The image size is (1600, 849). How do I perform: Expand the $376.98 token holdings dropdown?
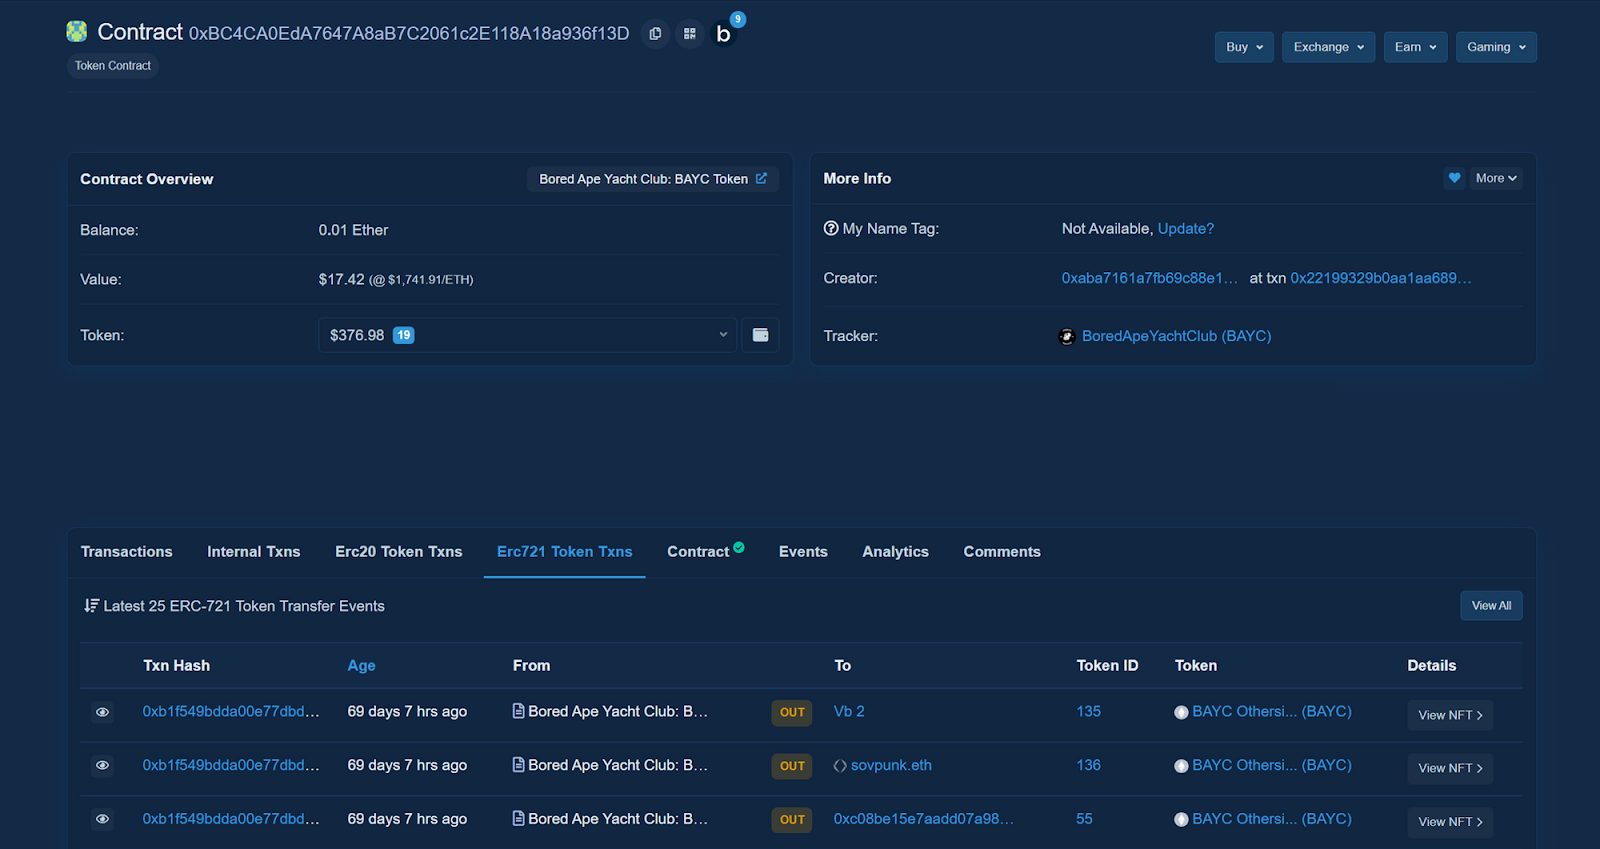[528, 335]
